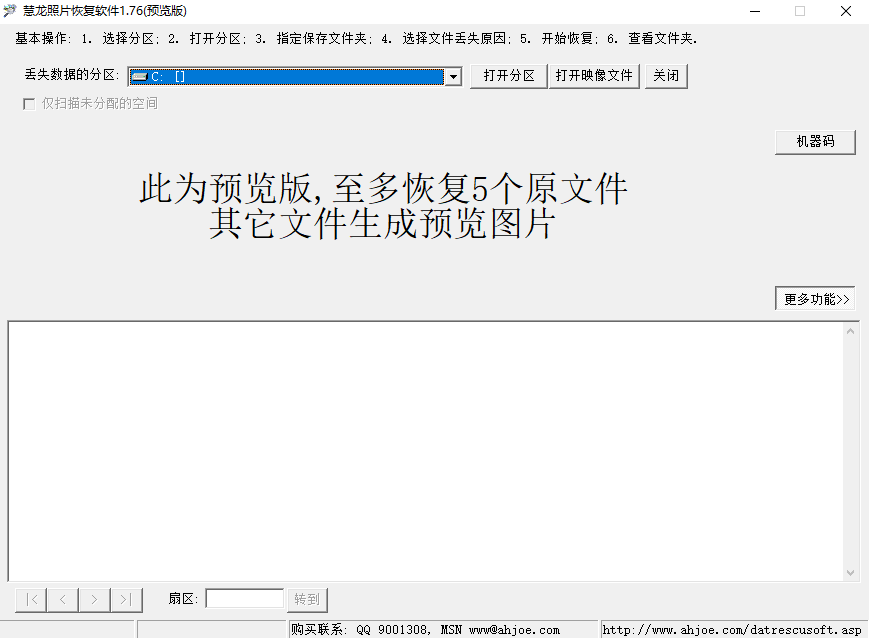
Task: Toggle 仅扫描未分配的空间 checkbox
Action: pos(29,104)
